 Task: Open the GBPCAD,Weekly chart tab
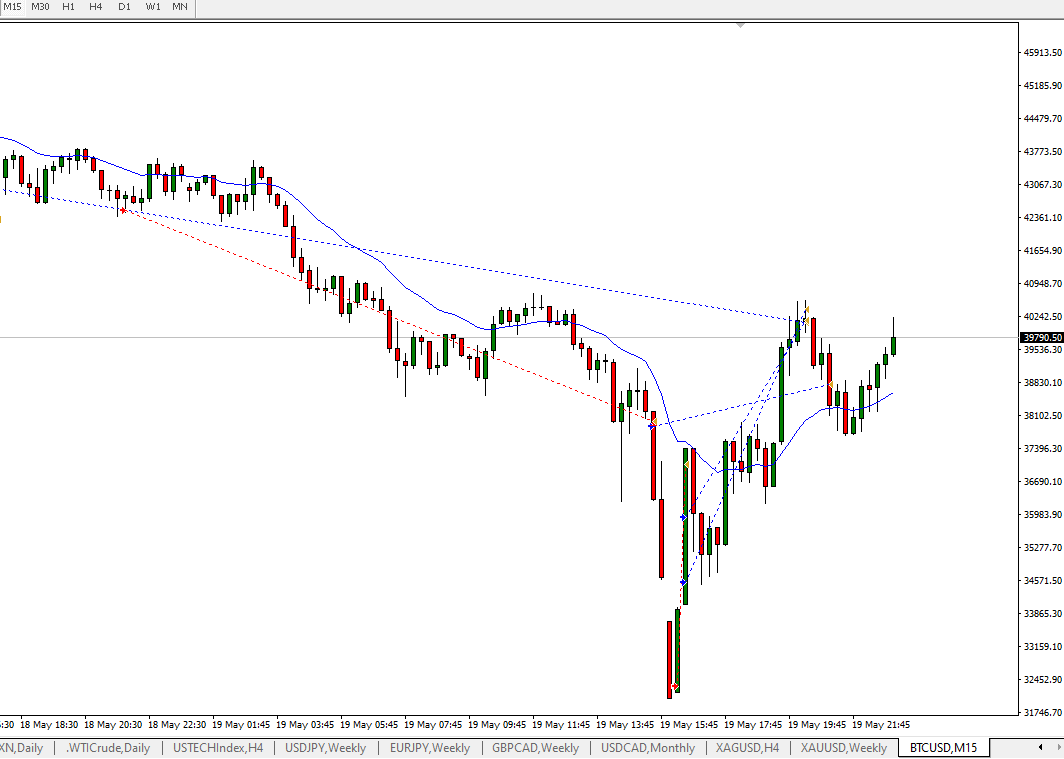coord(536,748)
